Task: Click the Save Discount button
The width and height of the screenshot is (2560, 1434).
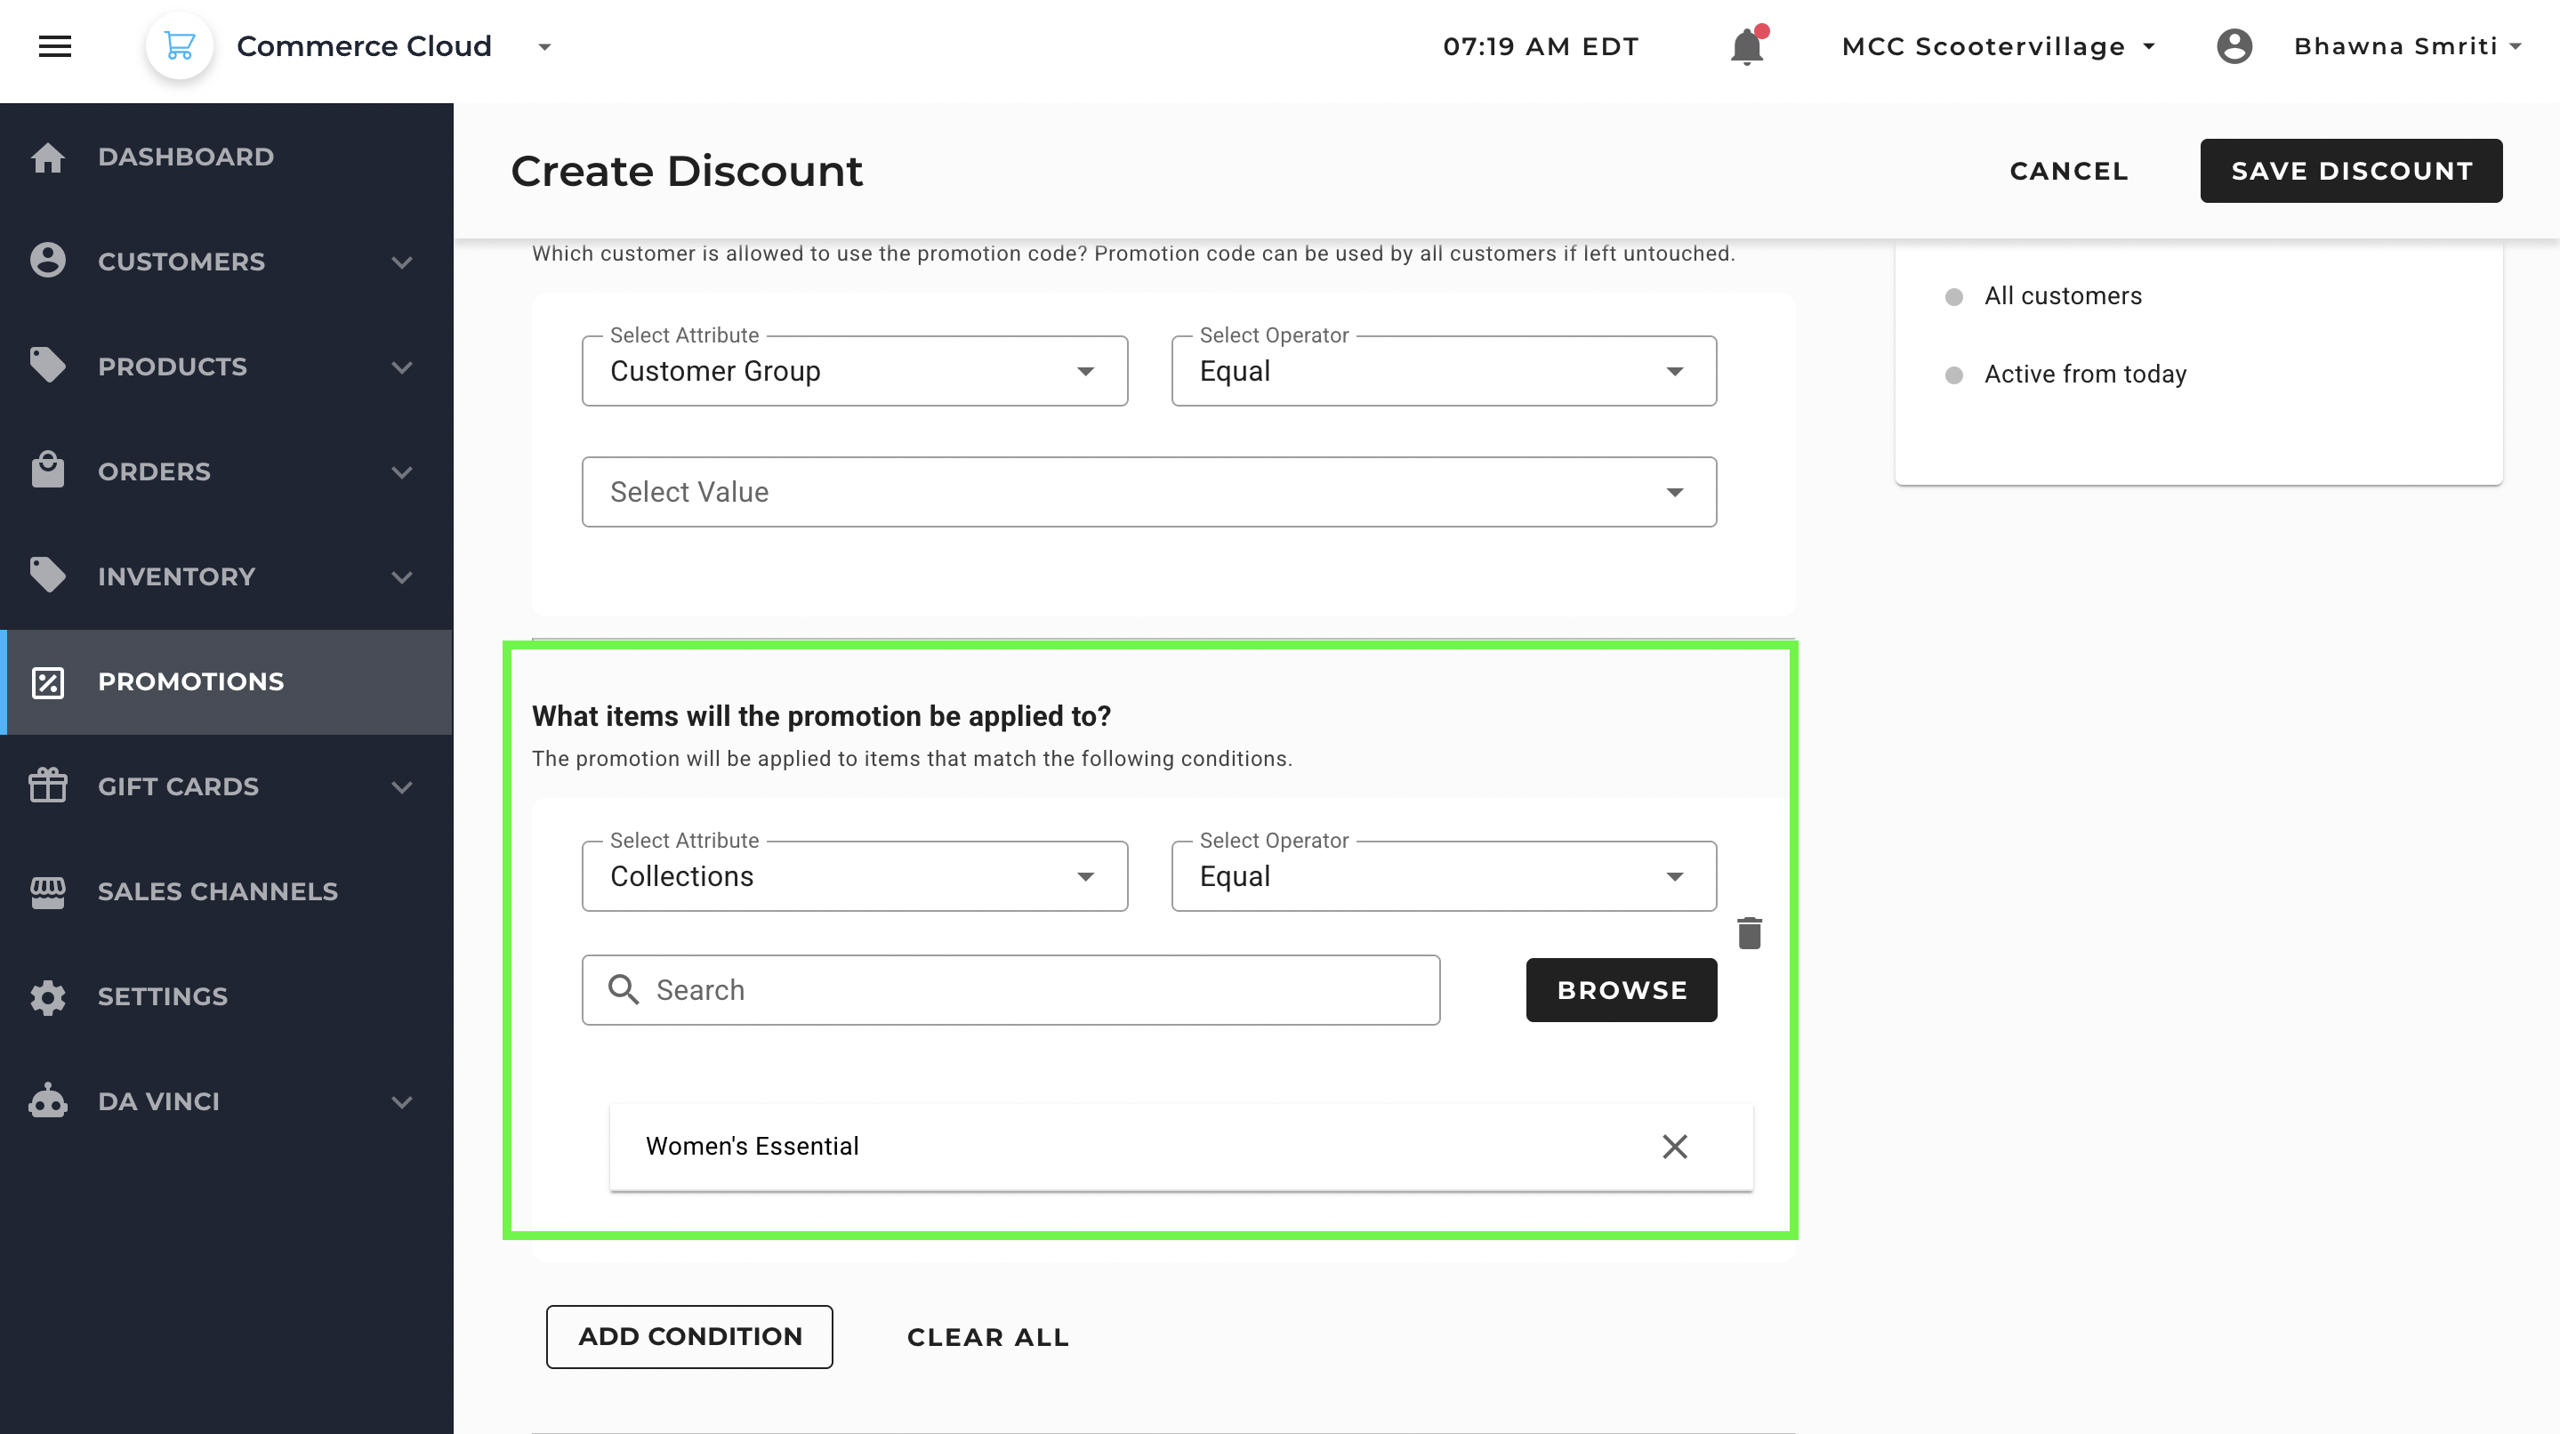Action: coord(2350,171)
